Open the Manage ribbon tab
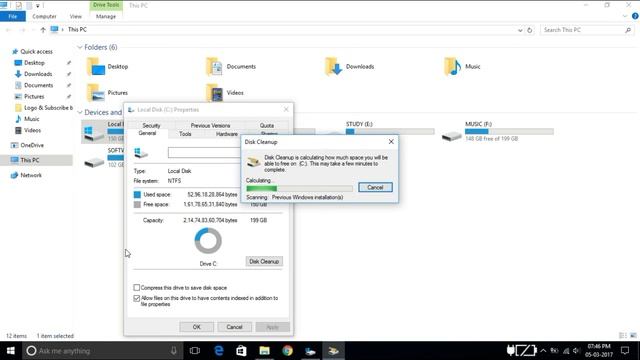The width and height of the screenshot is (640, 360). tap(106, 16)
